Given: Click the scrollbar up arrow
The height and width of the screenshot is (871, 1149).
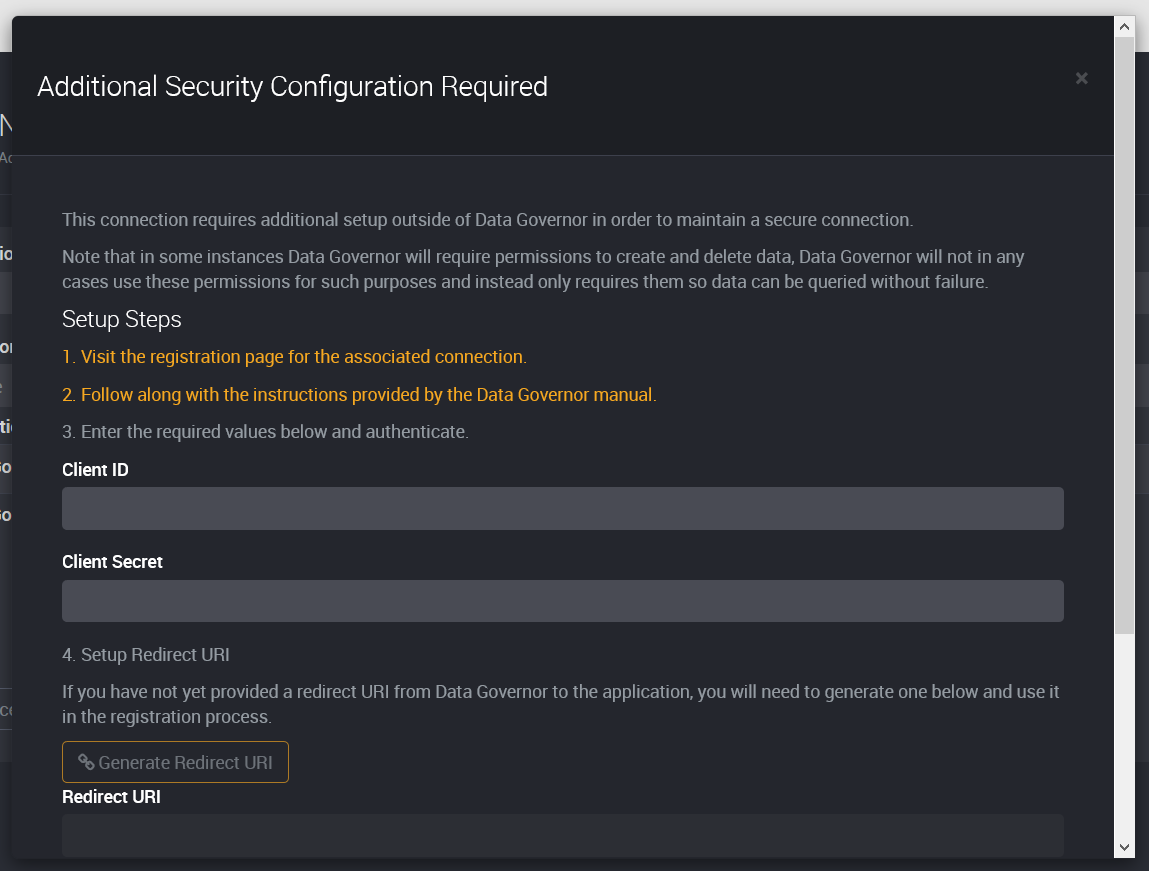Looking at the screenshot, I should coord(1124,26).
